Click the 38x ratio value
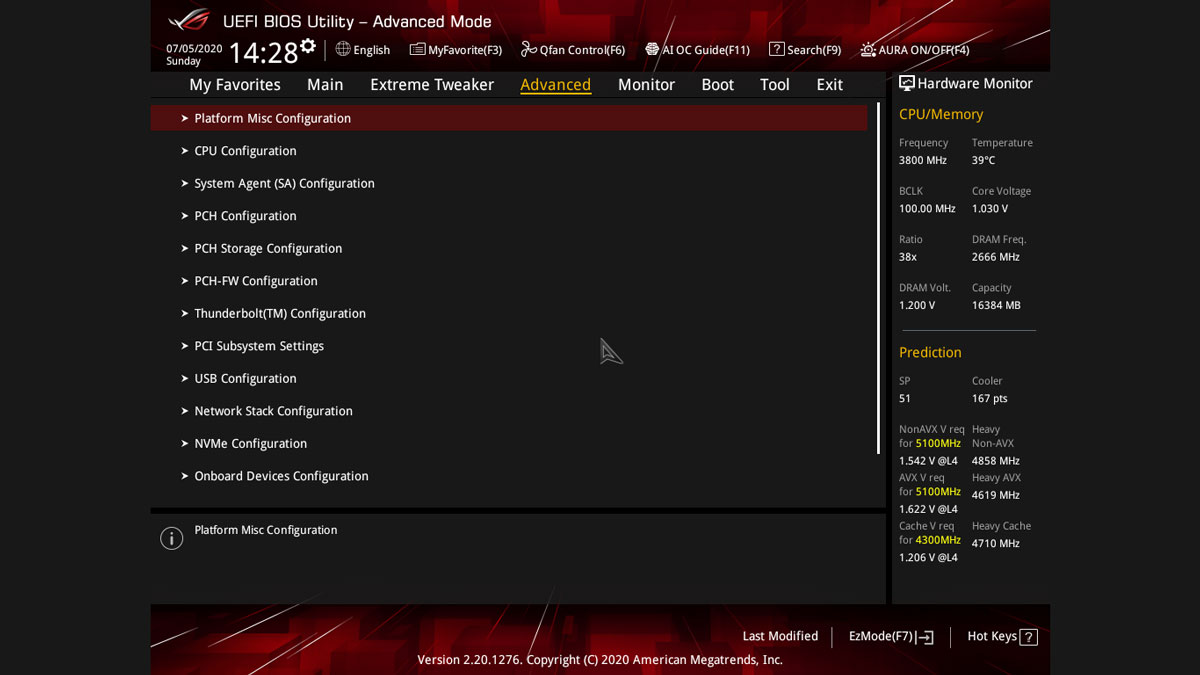 [x=908, y=257]
